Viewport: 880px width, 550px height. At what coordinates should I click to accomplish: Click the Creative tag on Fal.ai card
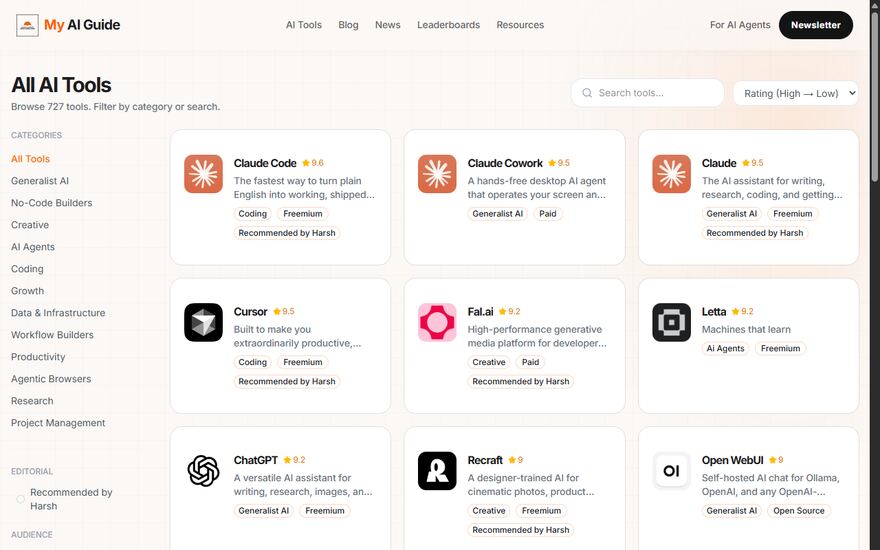pyautogui.click(x=489, y=362)
